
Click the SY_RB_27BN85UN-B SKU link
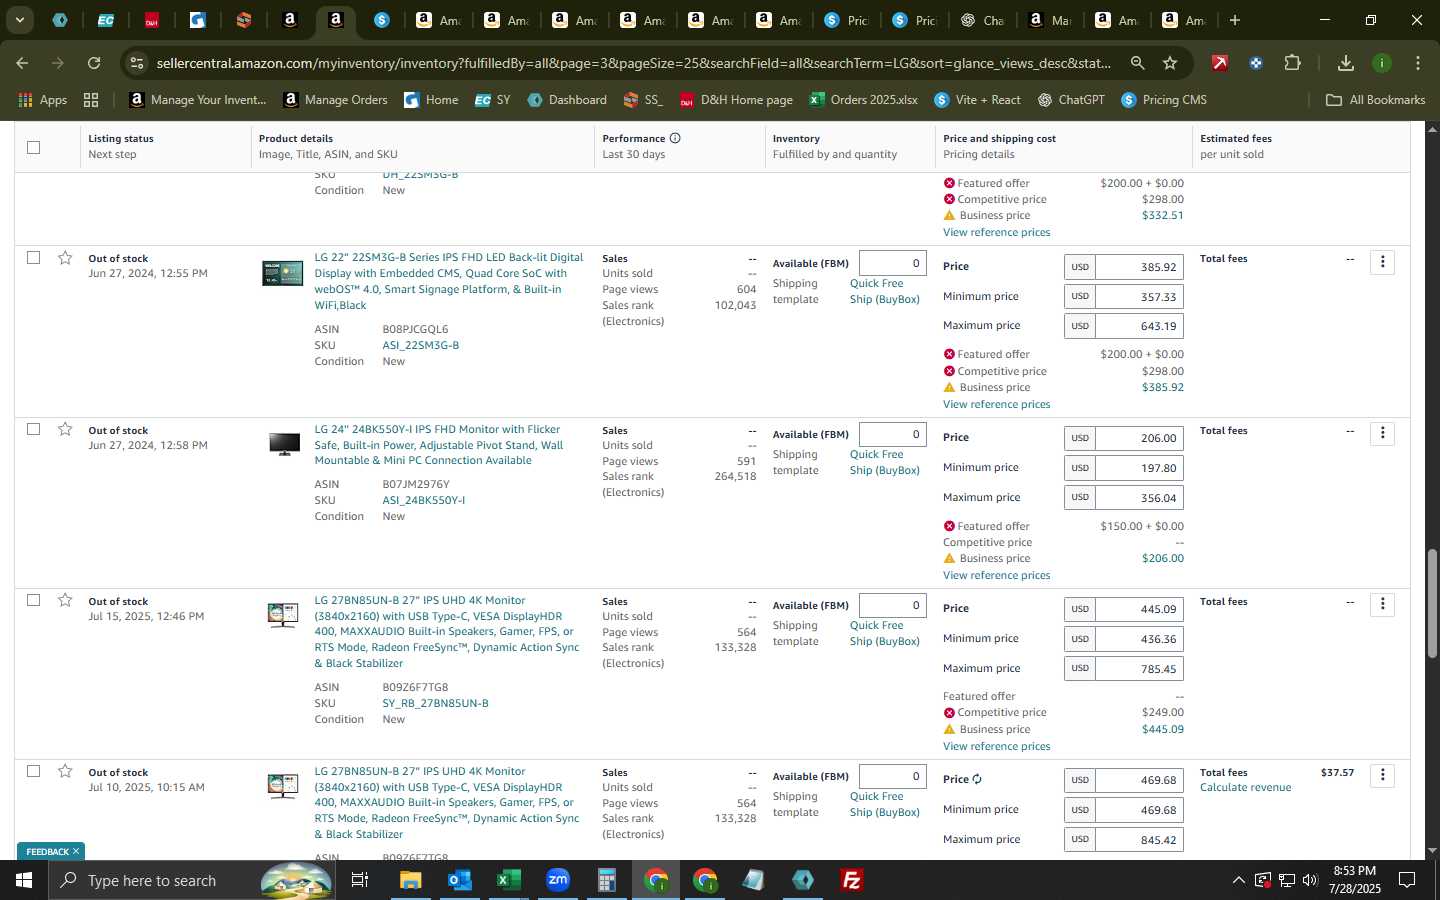pos(435,703)
